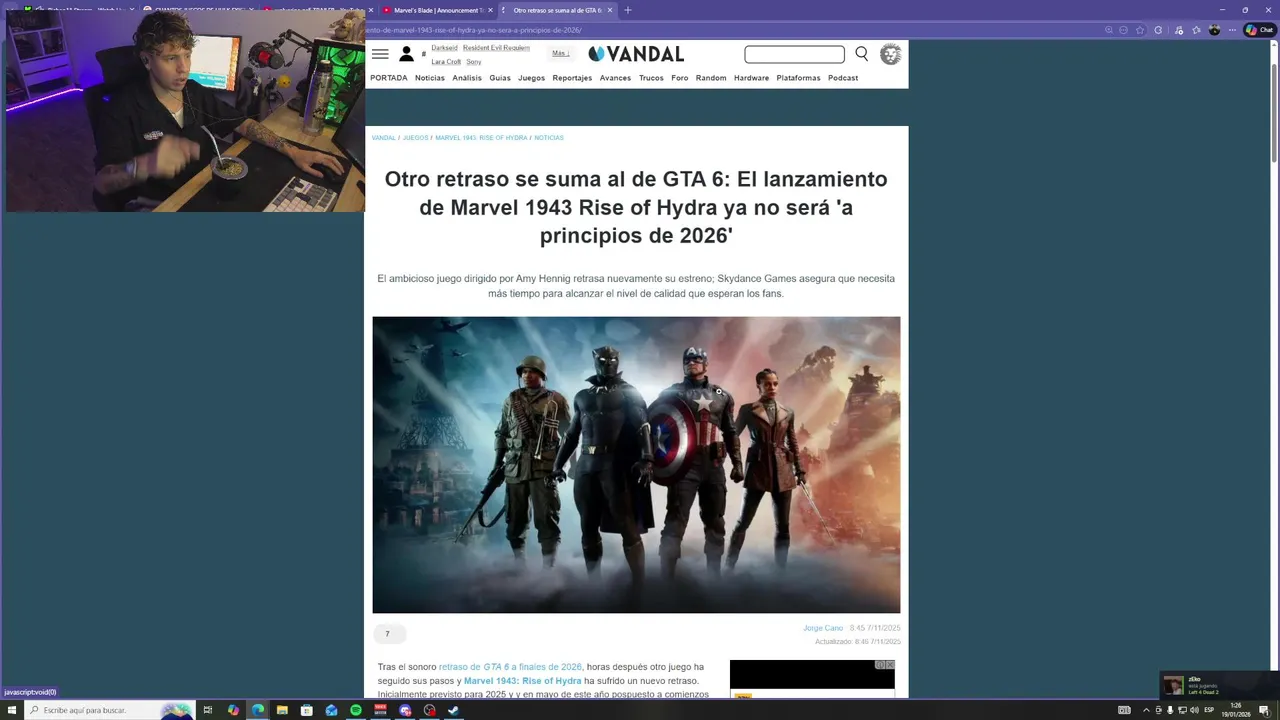Open browser extensions icon

1158,30
